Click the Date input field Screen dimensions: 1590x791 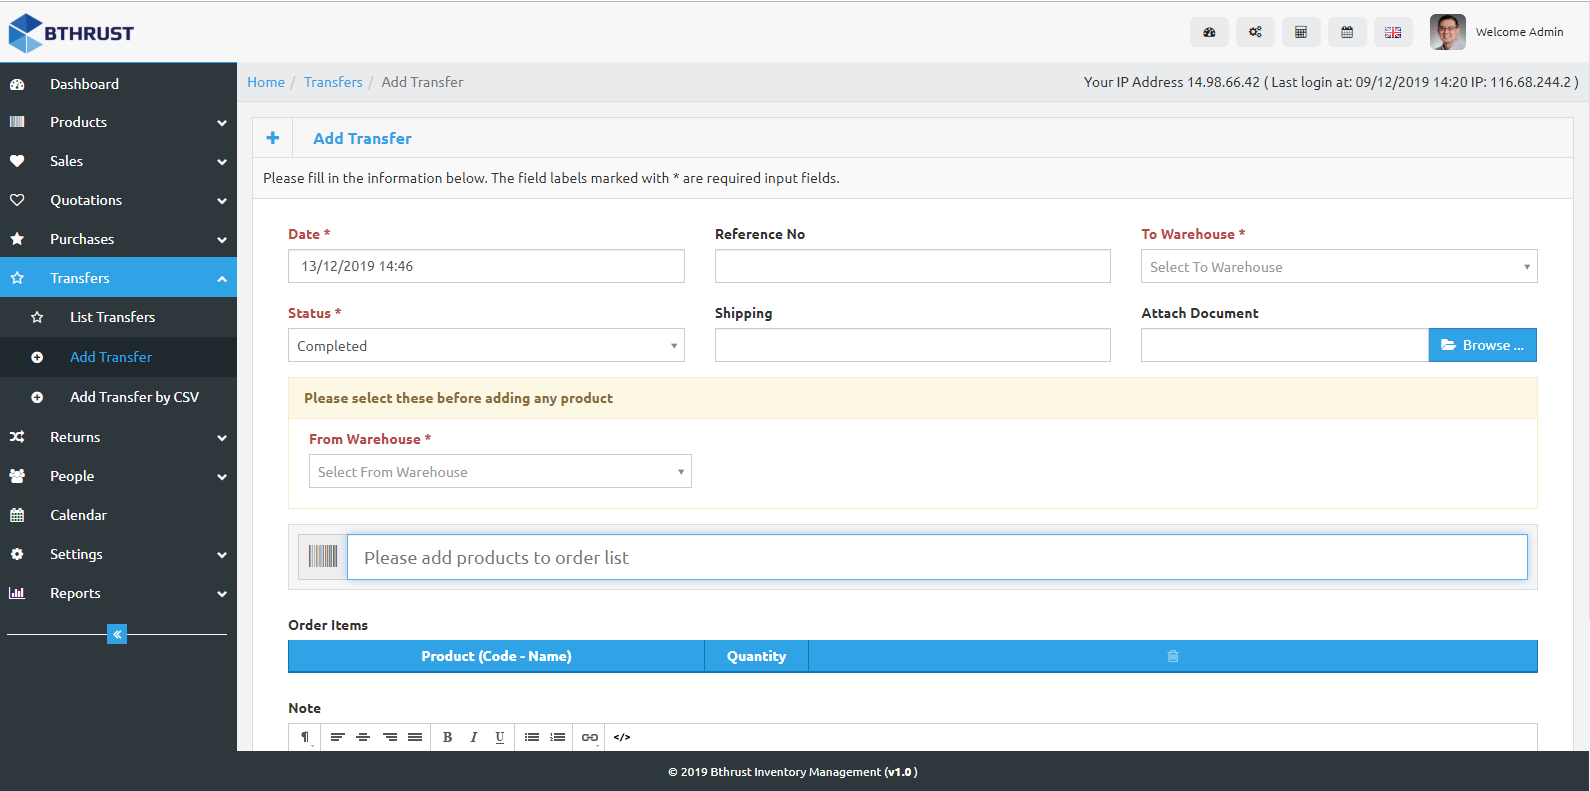(486, 266)
